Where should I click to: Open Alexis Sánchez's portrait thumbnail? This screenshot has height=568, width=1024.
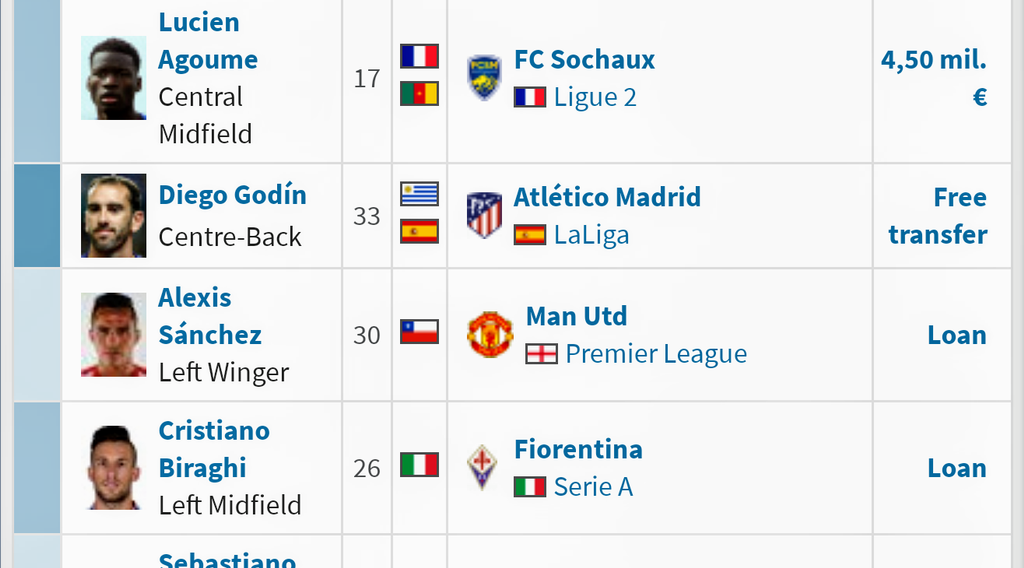pos(114,334)
